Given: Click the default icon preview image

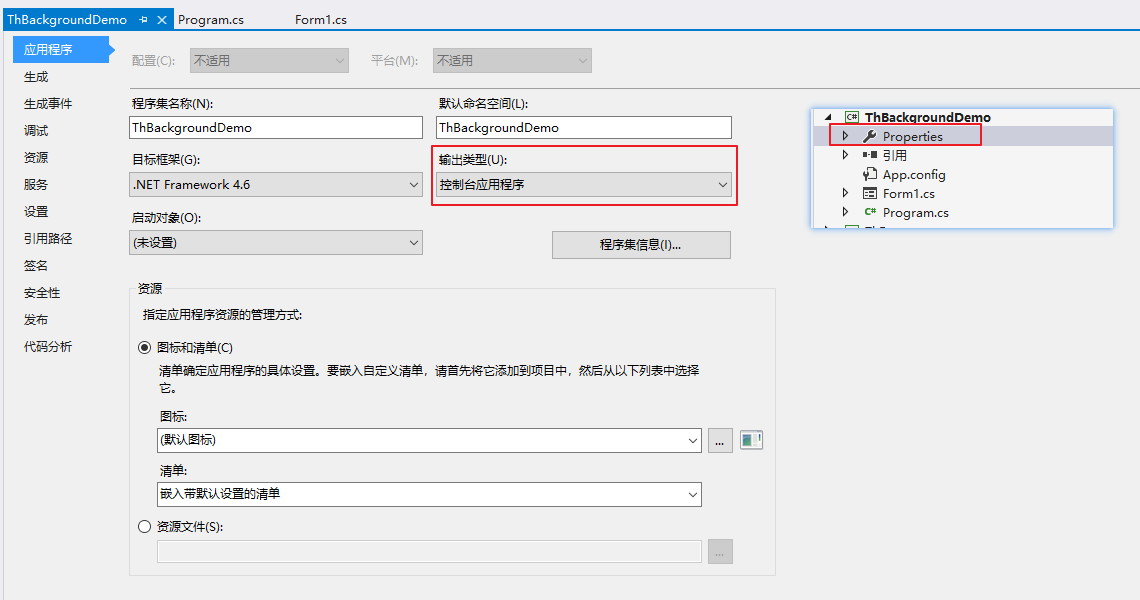Looking at the screenshot, I should click(x=751, y=440).
